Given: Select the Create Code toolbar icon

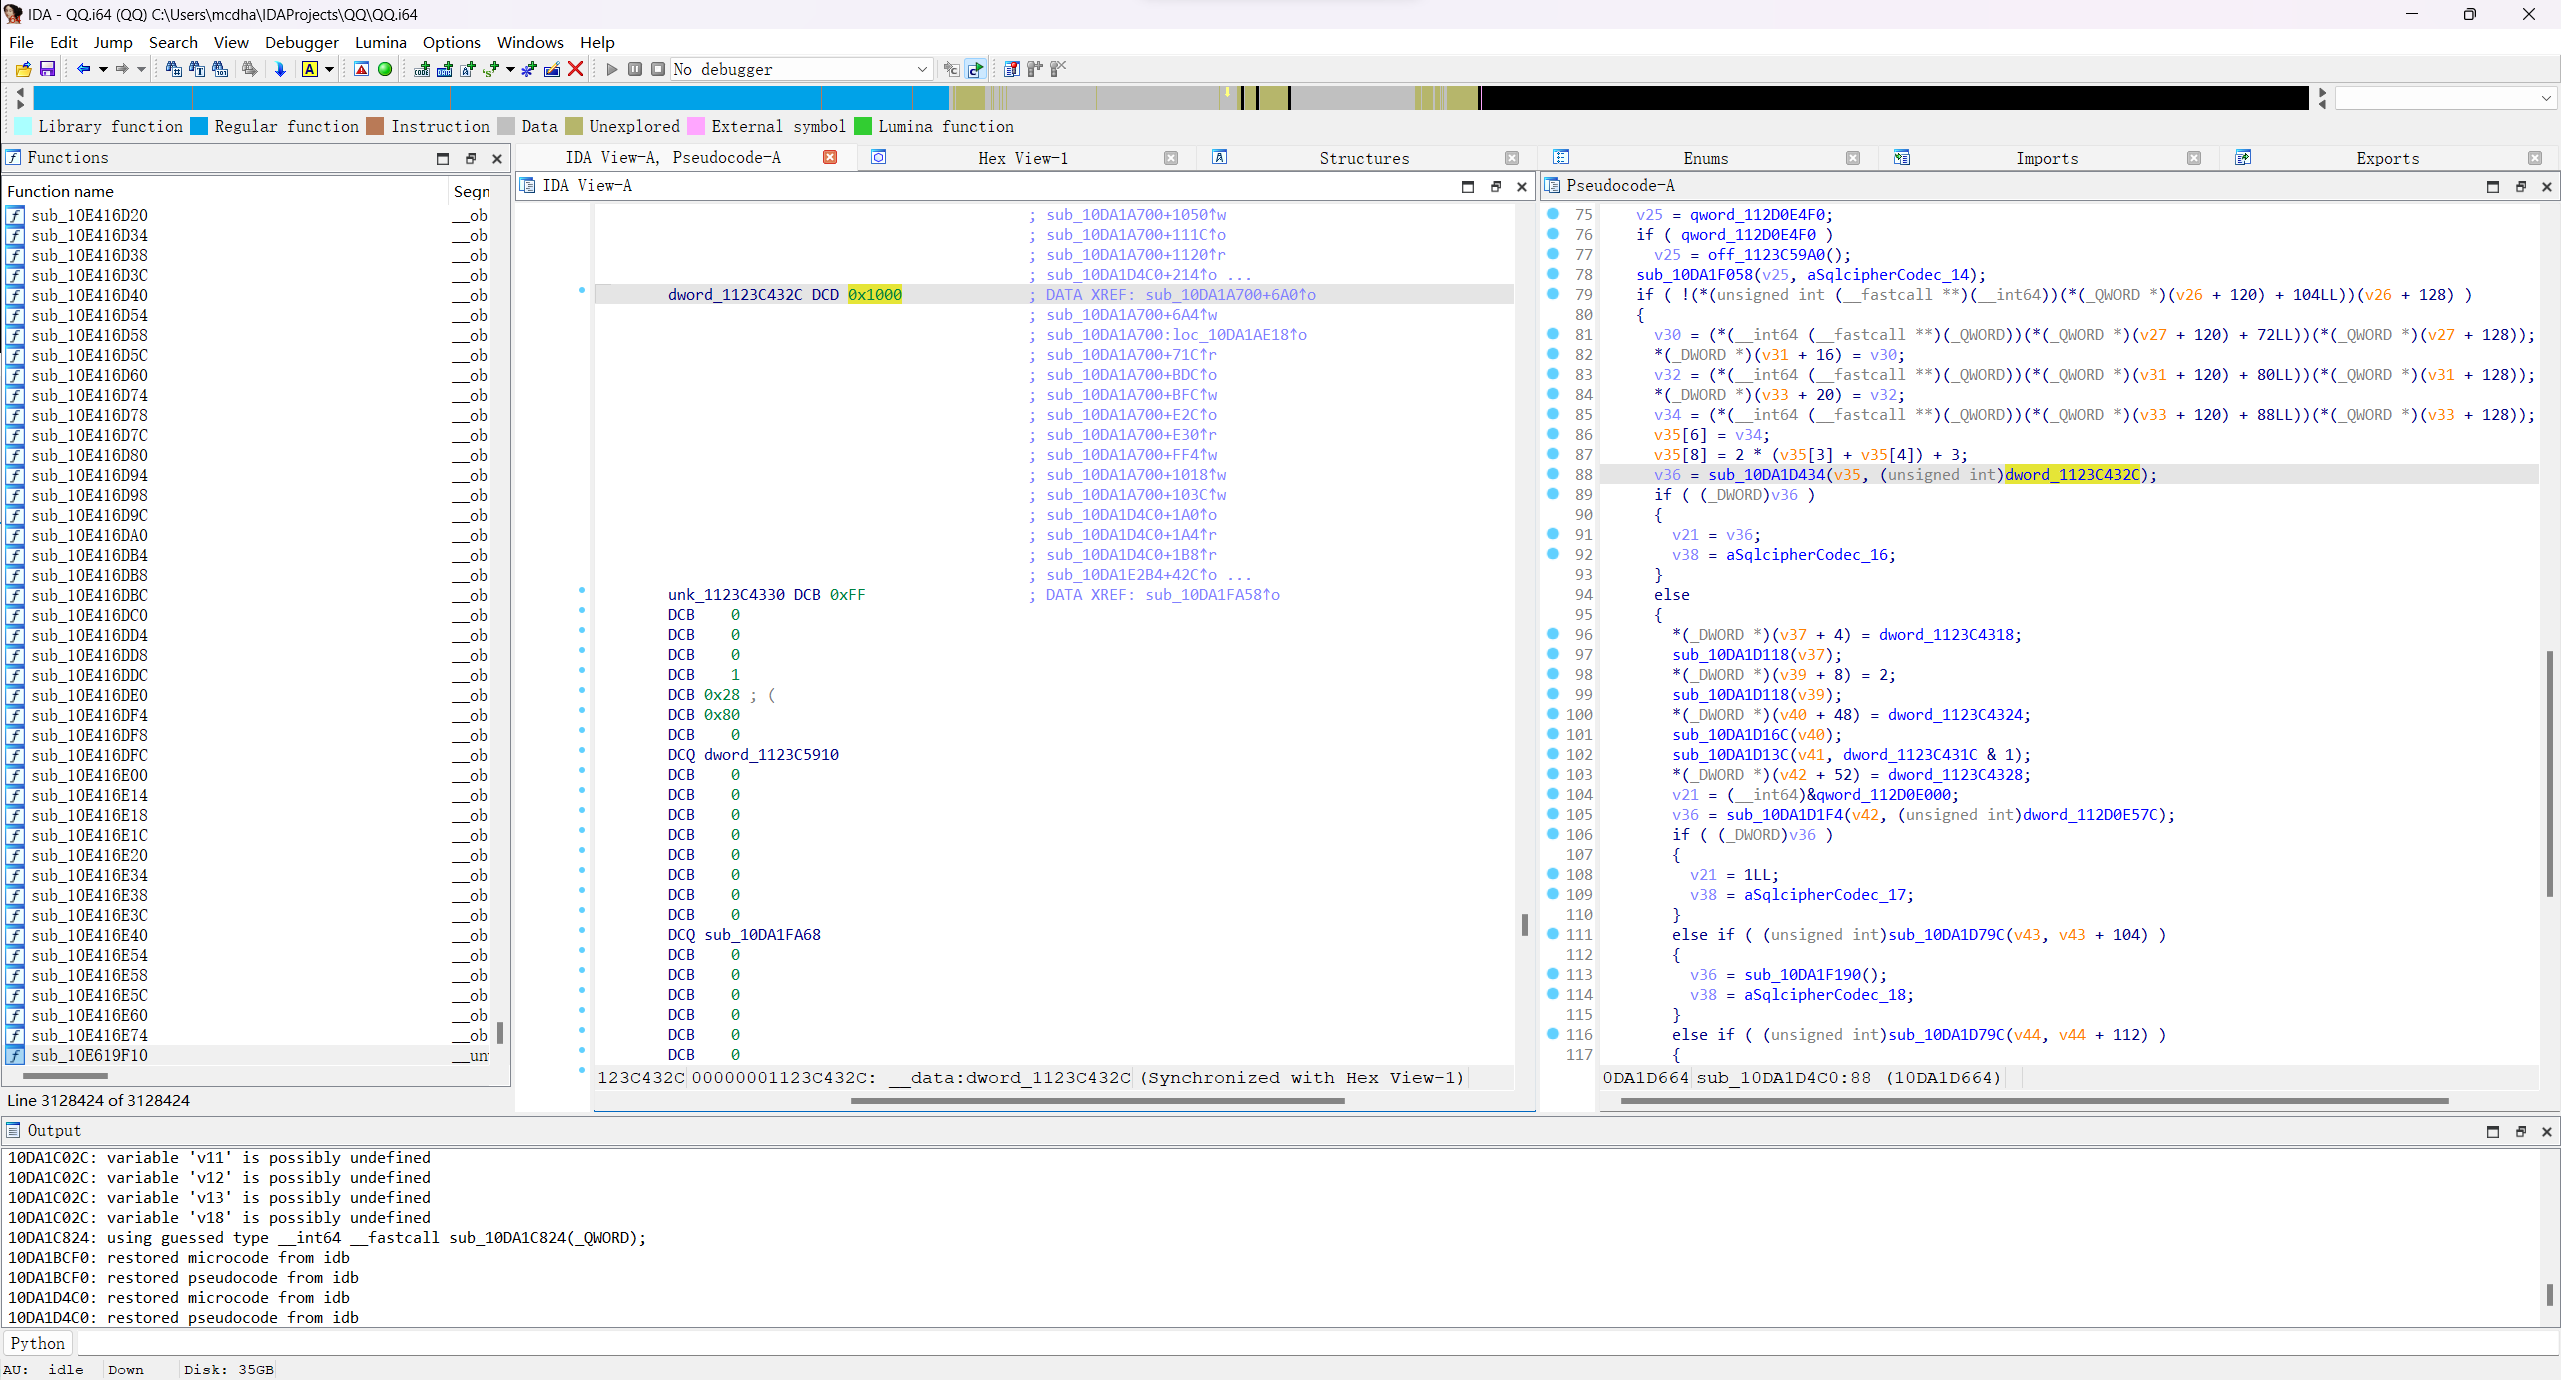Looking at the screenshot, I should (x=422, y=69).
